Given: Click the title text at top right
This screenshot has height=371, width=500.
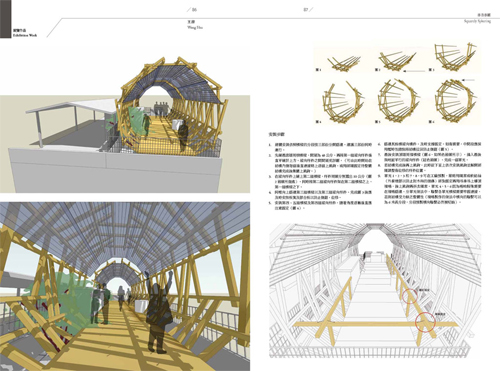Looking at the screenshot, I should tap(478, 18).
